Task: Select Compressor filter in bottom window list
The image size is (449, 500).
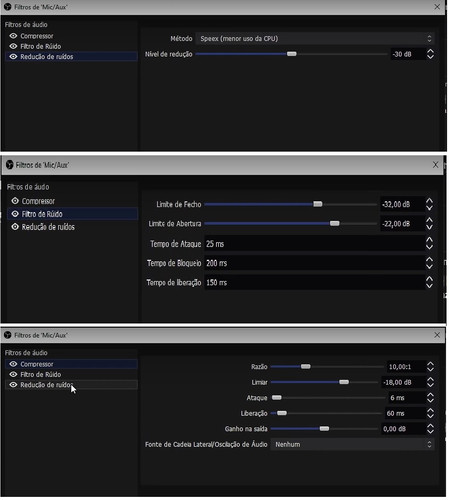Action: pos(71,364)
